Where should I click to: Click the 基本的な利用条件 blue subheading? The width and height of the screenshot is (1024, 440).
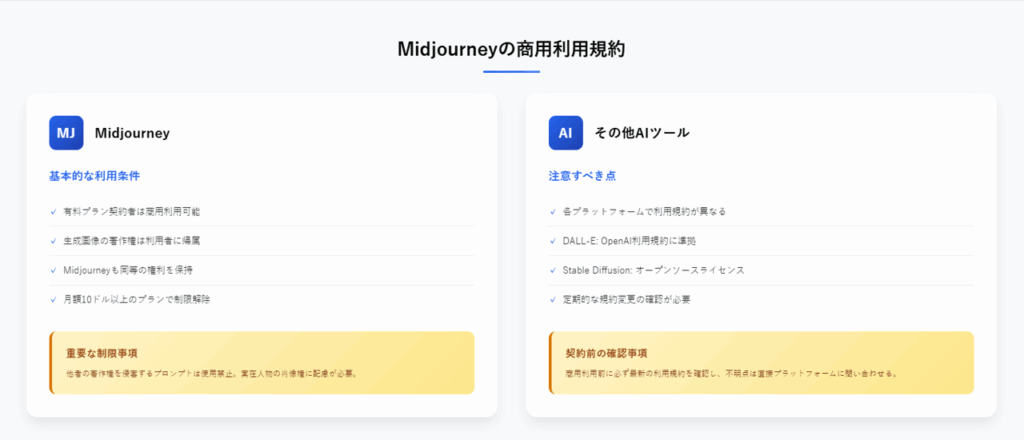(95, 176)
